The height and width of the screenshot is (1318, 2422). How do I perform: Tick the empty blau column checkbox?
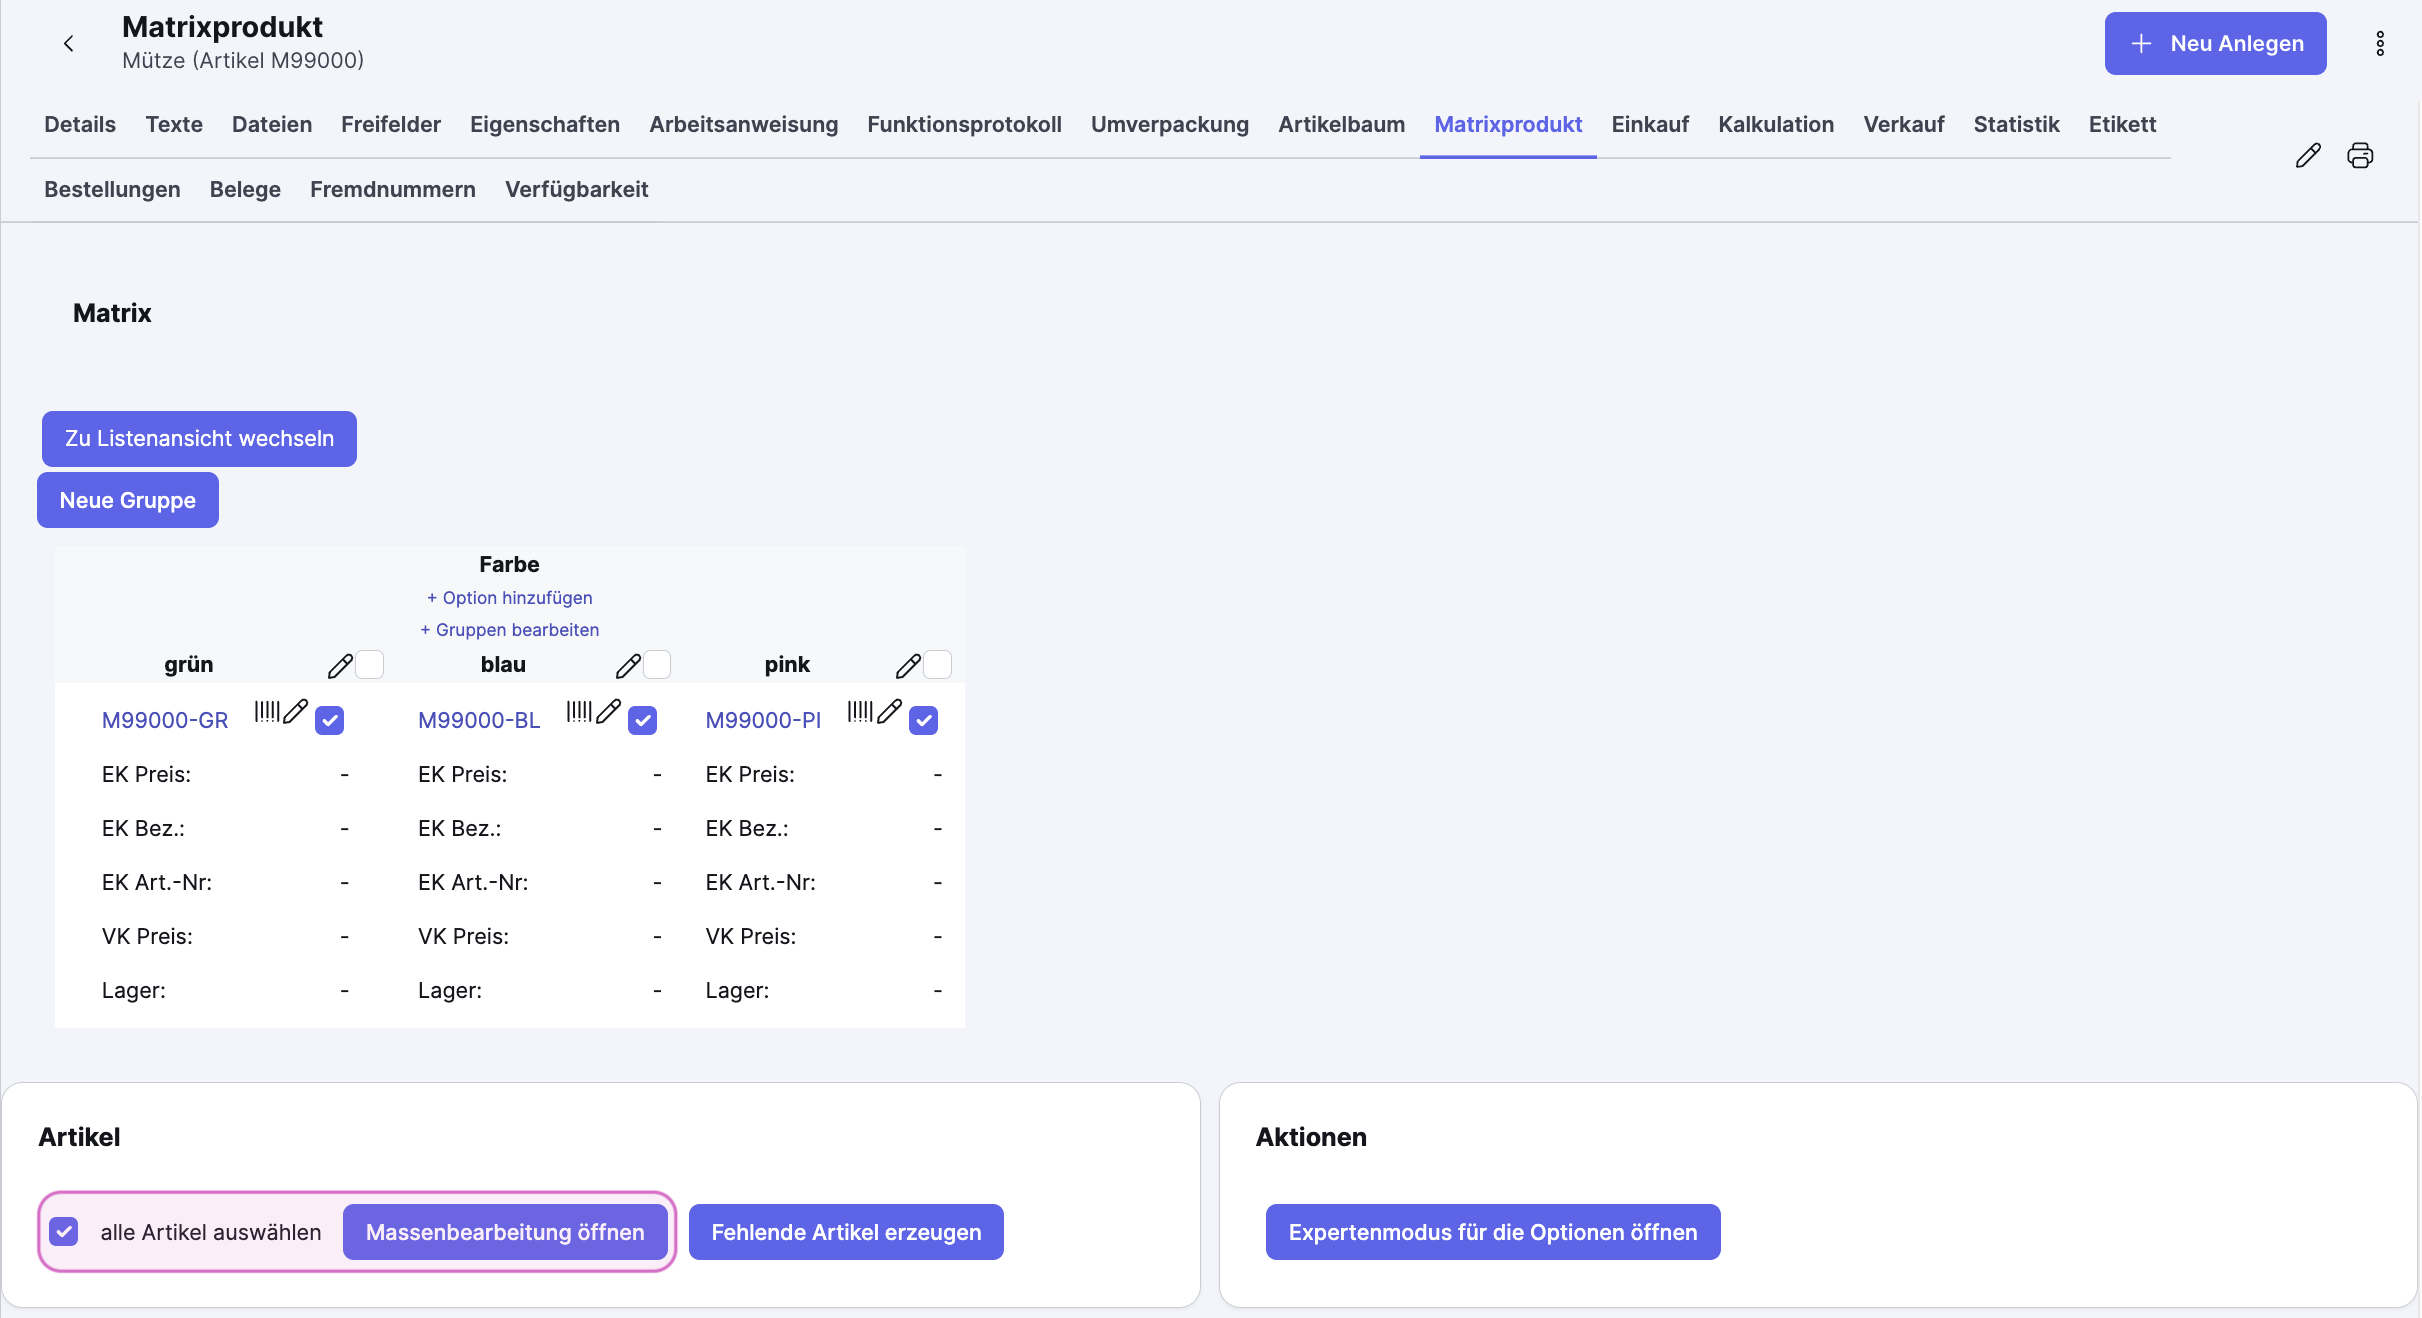pyautogui.click(x=657, y=664)
